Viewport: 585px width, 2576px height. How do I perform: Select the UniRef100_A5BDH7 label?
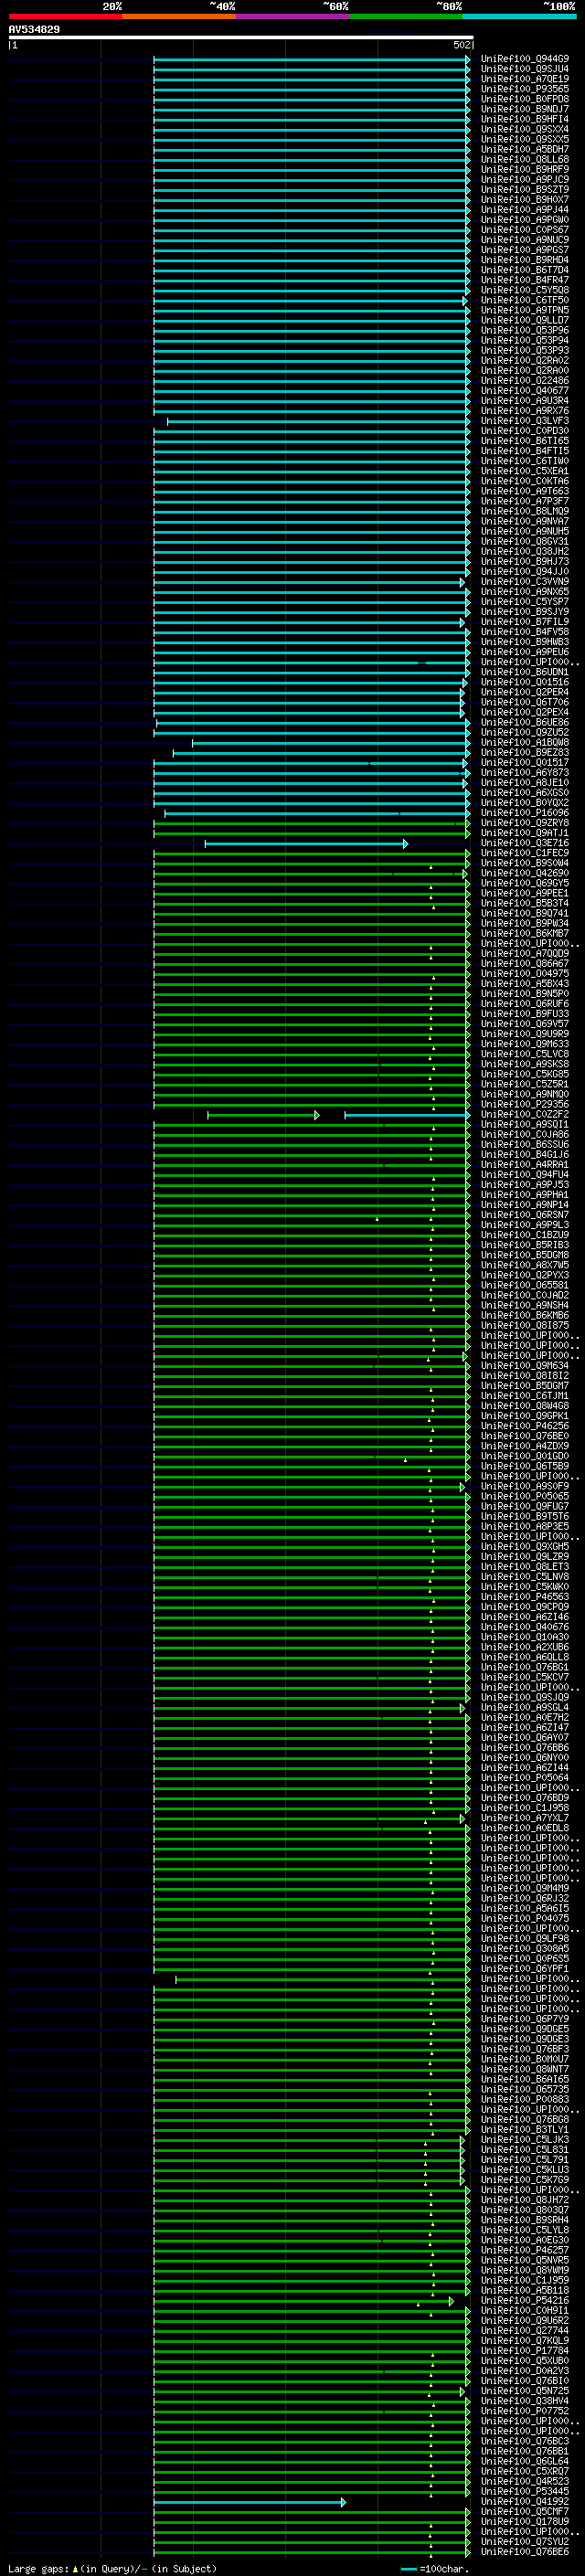tap(525, 149)
